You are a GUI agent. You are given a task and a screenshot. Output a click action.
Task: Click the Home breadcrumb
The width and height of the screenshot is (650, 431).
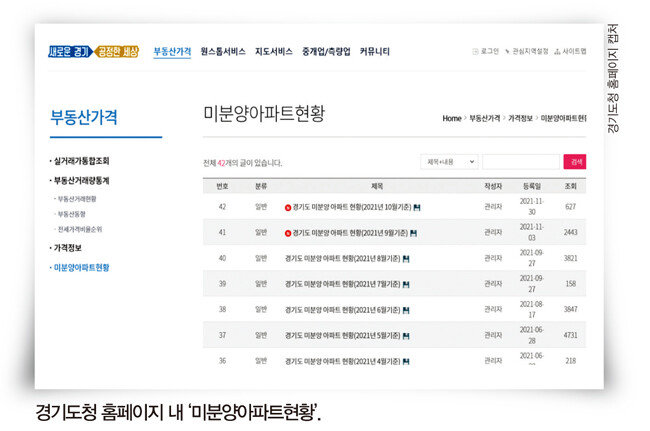(452, 119)
